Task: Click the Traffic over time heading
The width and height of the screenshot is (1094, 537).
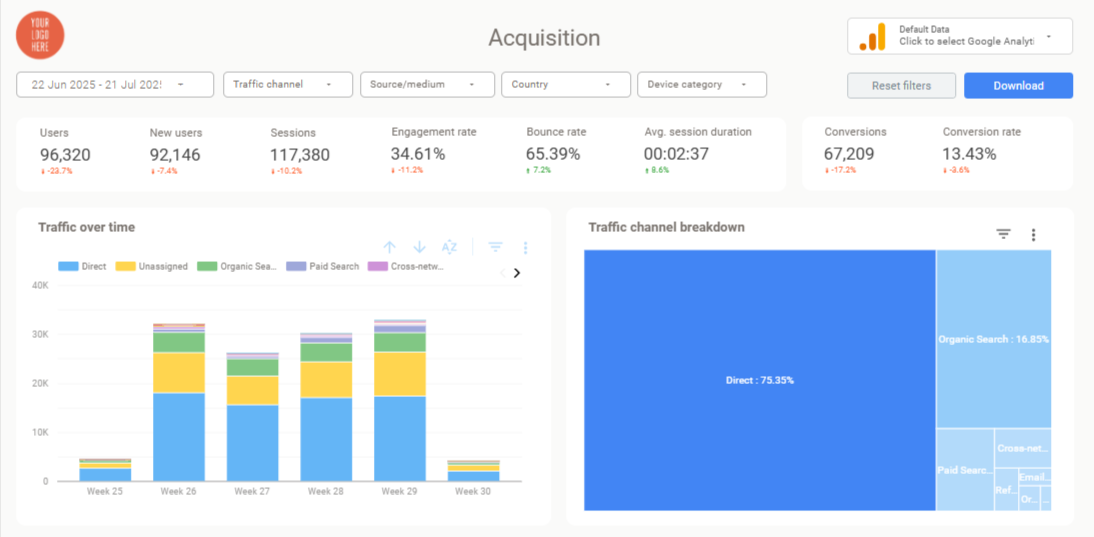Action: click(x=87, y=227)
